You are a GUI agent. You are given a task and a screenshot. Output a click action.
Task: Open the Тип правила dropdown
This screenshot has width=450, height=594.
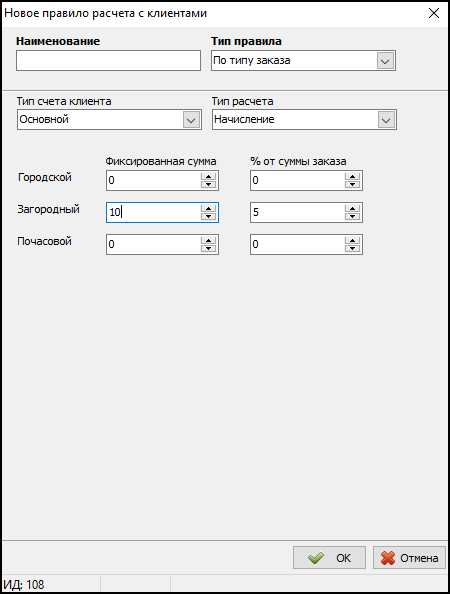pyautogui.click(x=385, y=61)
